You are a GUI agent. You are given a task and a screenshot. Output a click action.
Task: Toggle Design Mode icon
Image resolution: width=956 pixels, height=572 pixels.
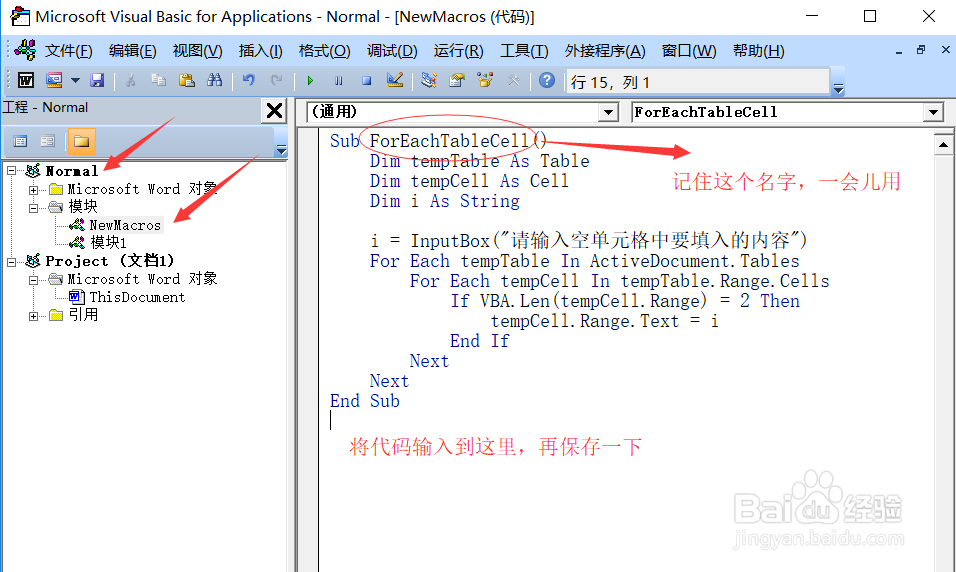point(395,80)
